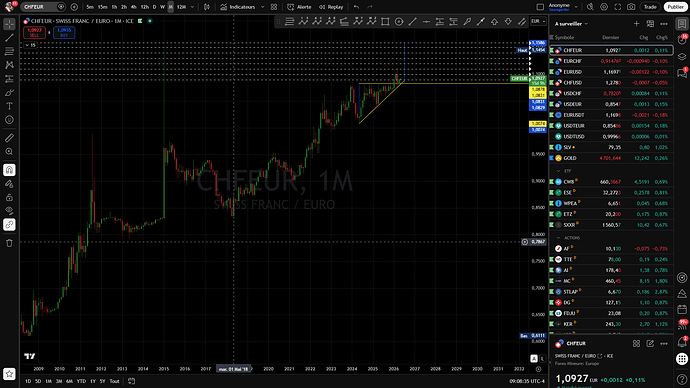Switch to the D daily timeframe
Image resolution: width=690 pixels, height=388 pixels.
click(x=154, y=7)
